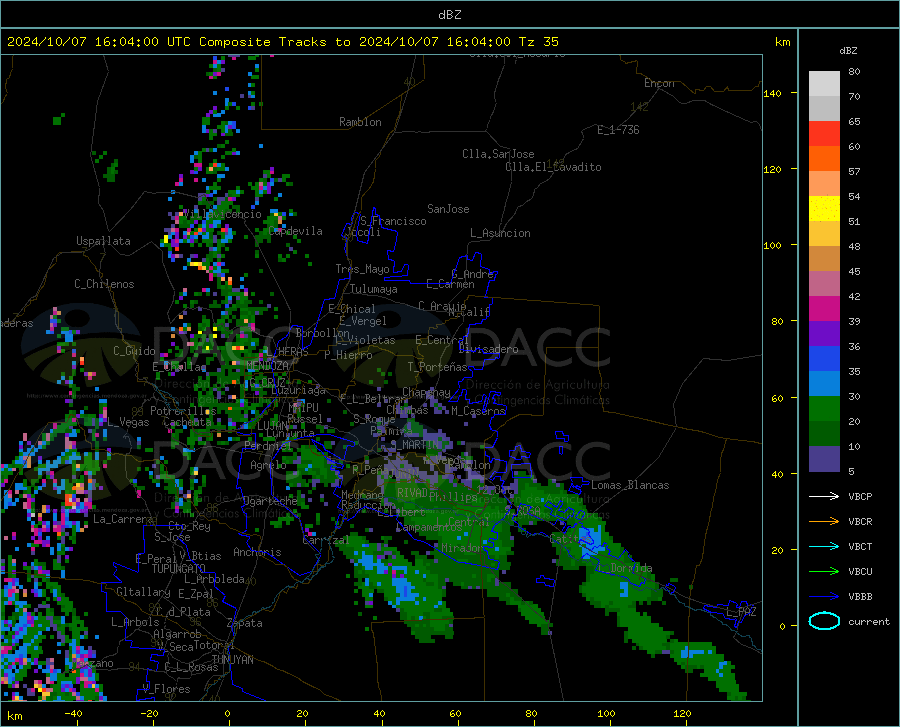Click the white VBCP arrow legend icon
Screen dimensions: 900x727
tap(824, 496)
